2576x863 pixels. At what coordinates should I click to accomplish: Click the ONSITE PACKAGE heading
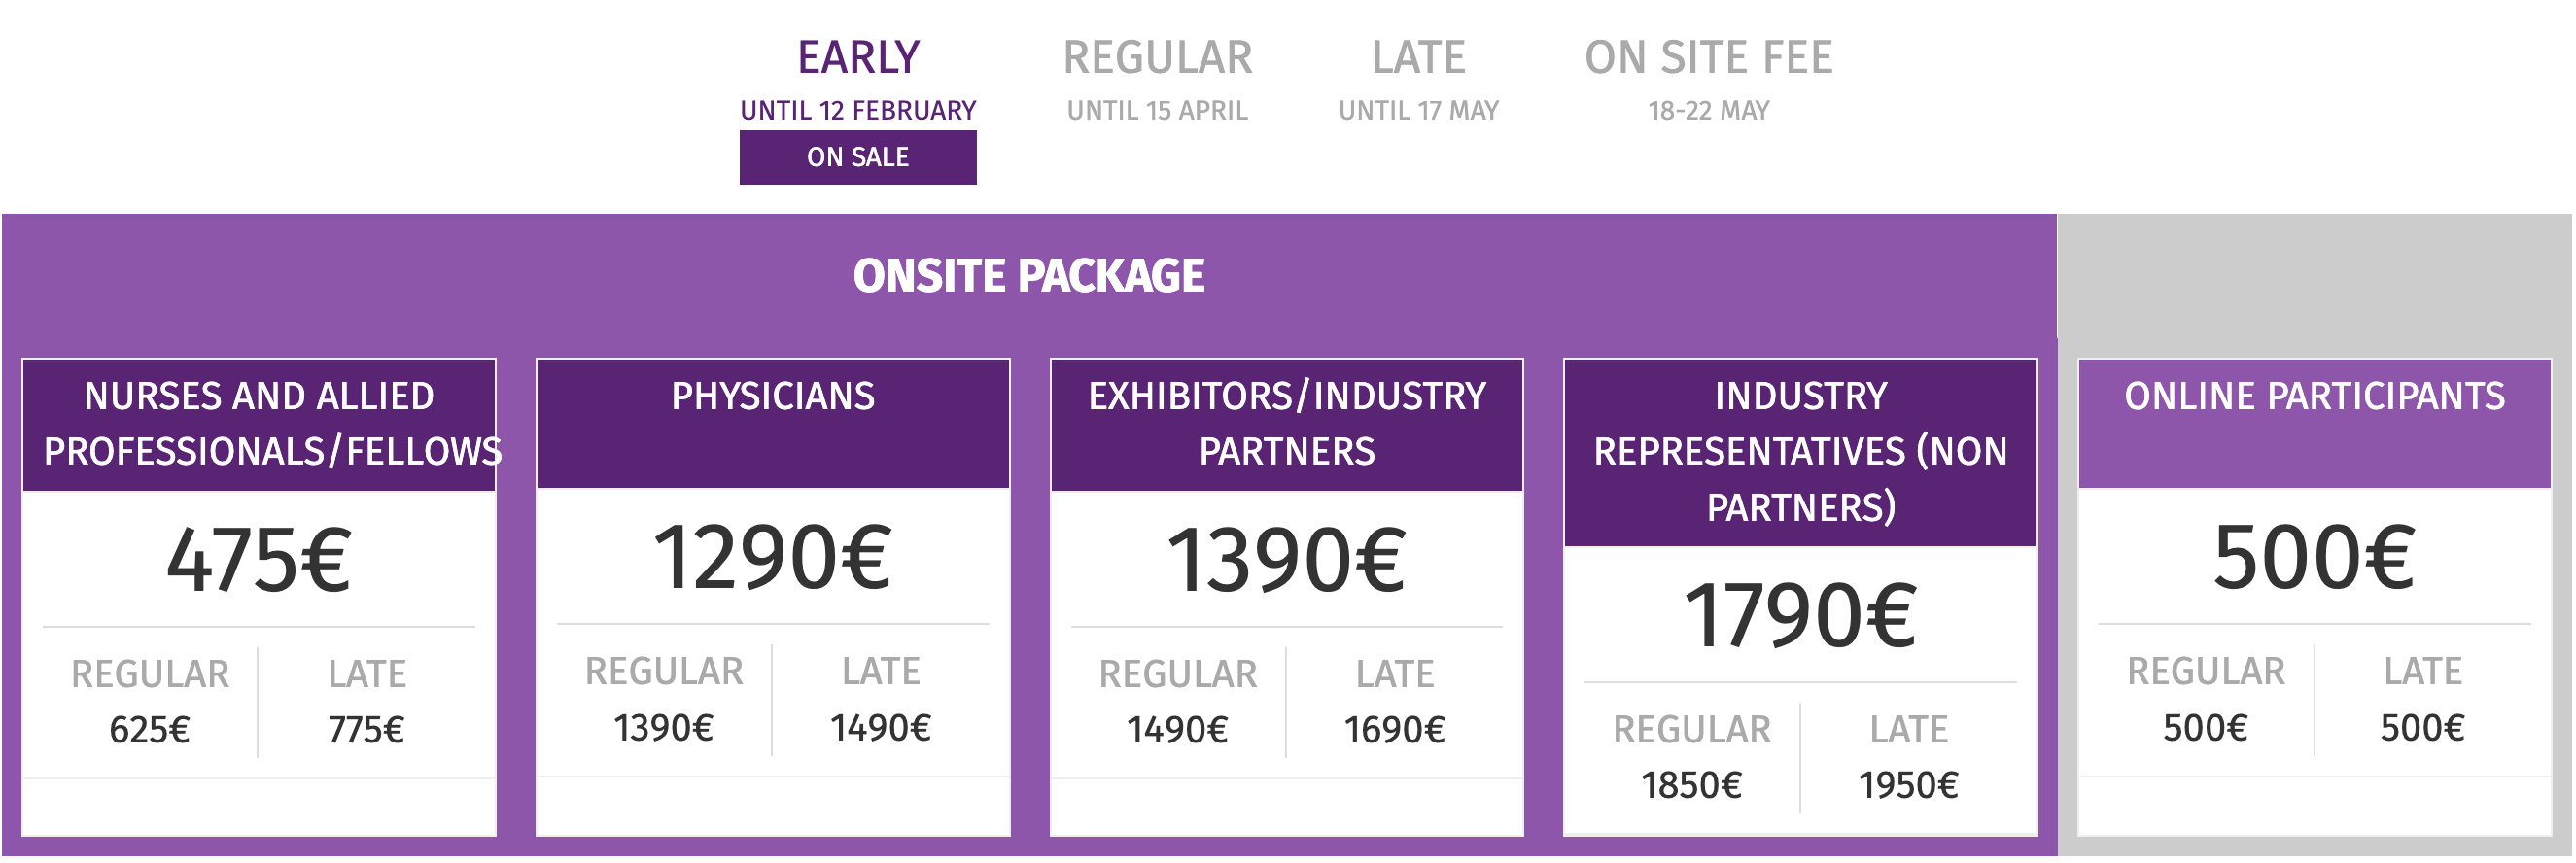(x=1028, y=276)
